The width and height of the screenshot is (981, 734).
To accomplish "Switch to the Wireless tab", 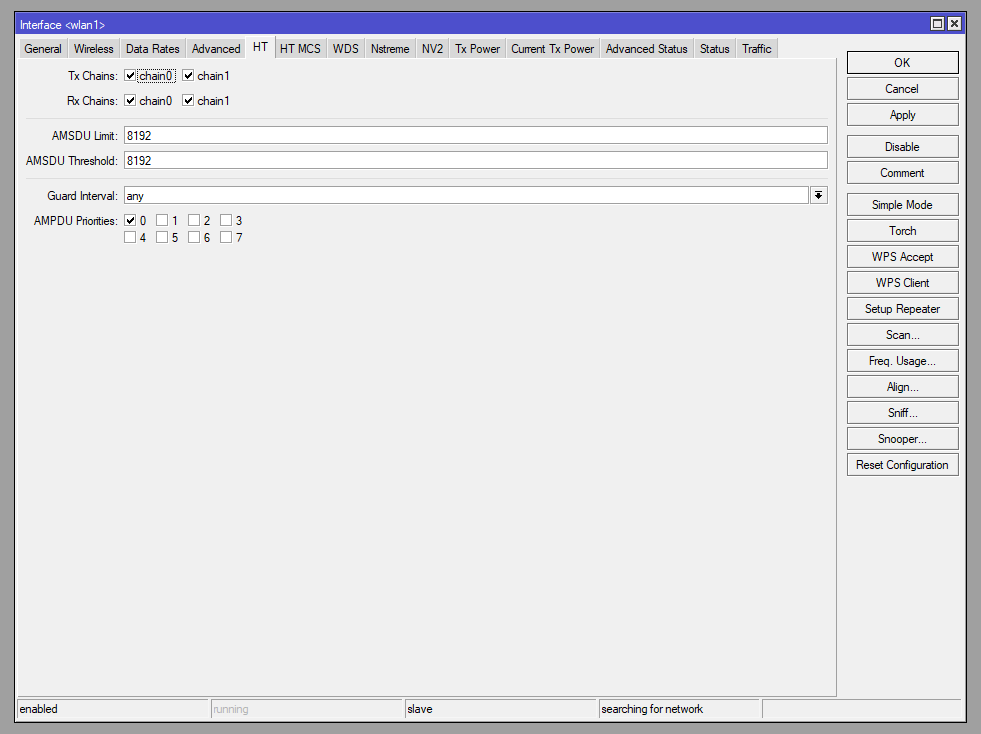I will [93, 49].
